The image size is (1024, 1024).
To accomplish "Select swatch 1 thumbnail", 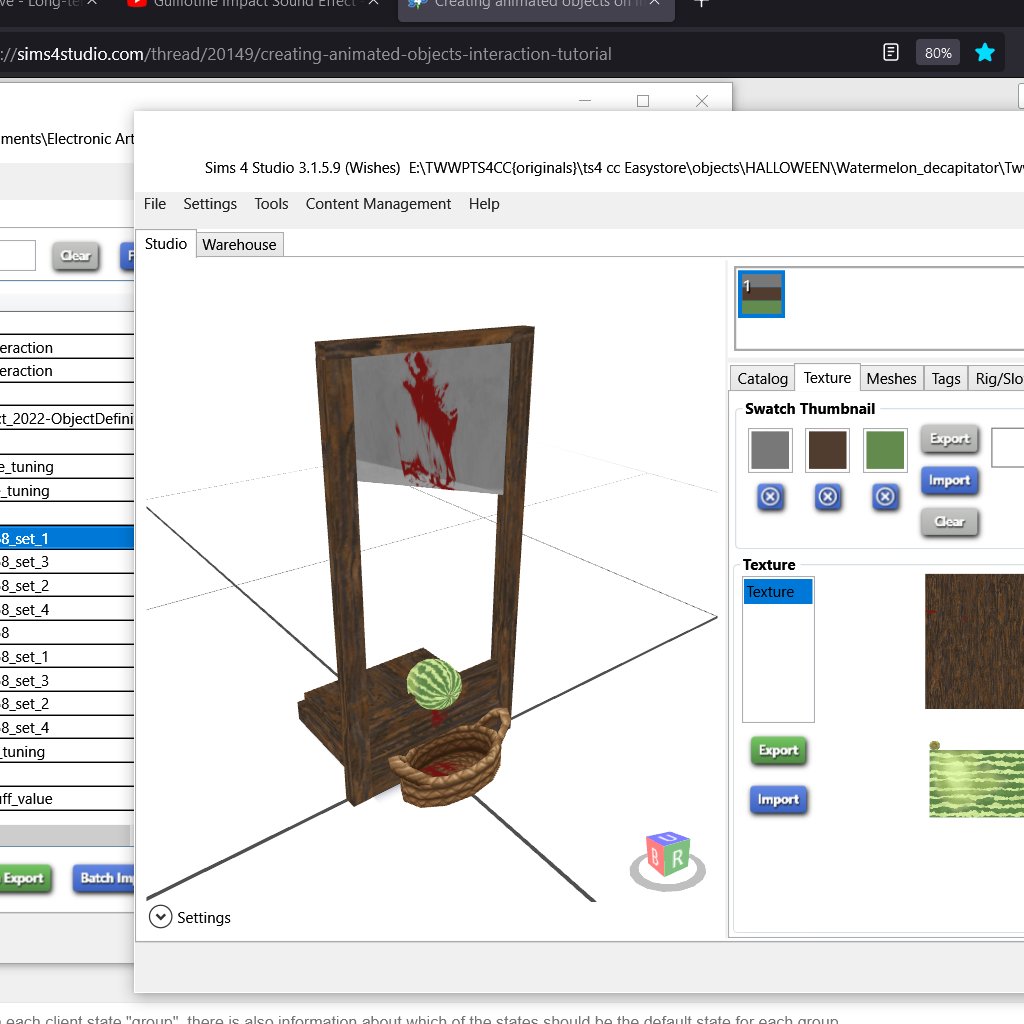I will (x=761, y=294).
